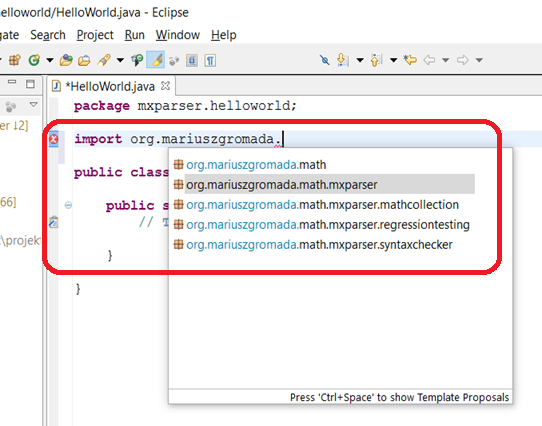Screen dimensions: 542x426
Task: Click package icon beside mathcollection proposal
Action: click(178, 204)
